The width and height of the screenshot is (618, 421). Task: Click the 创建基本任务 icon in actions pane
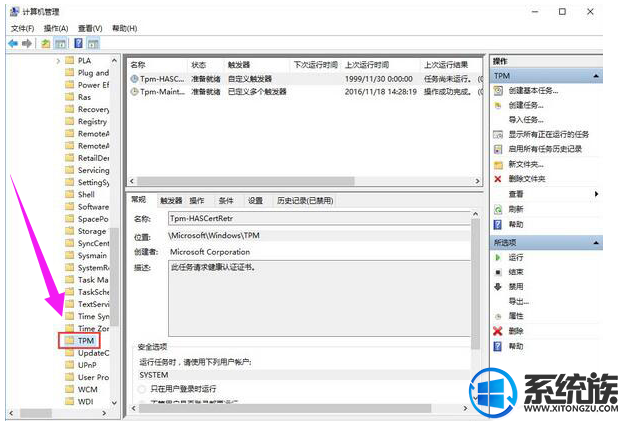pos(498,91)
